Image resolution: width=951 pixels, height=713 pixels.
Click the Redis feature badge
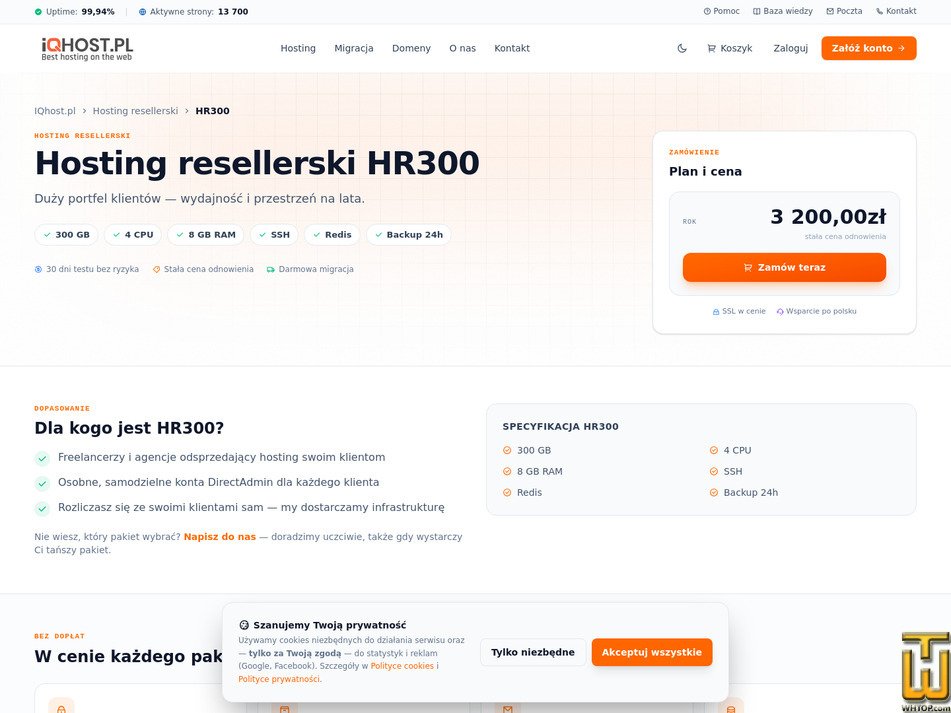pyautogui.click(x=332, y=235)
